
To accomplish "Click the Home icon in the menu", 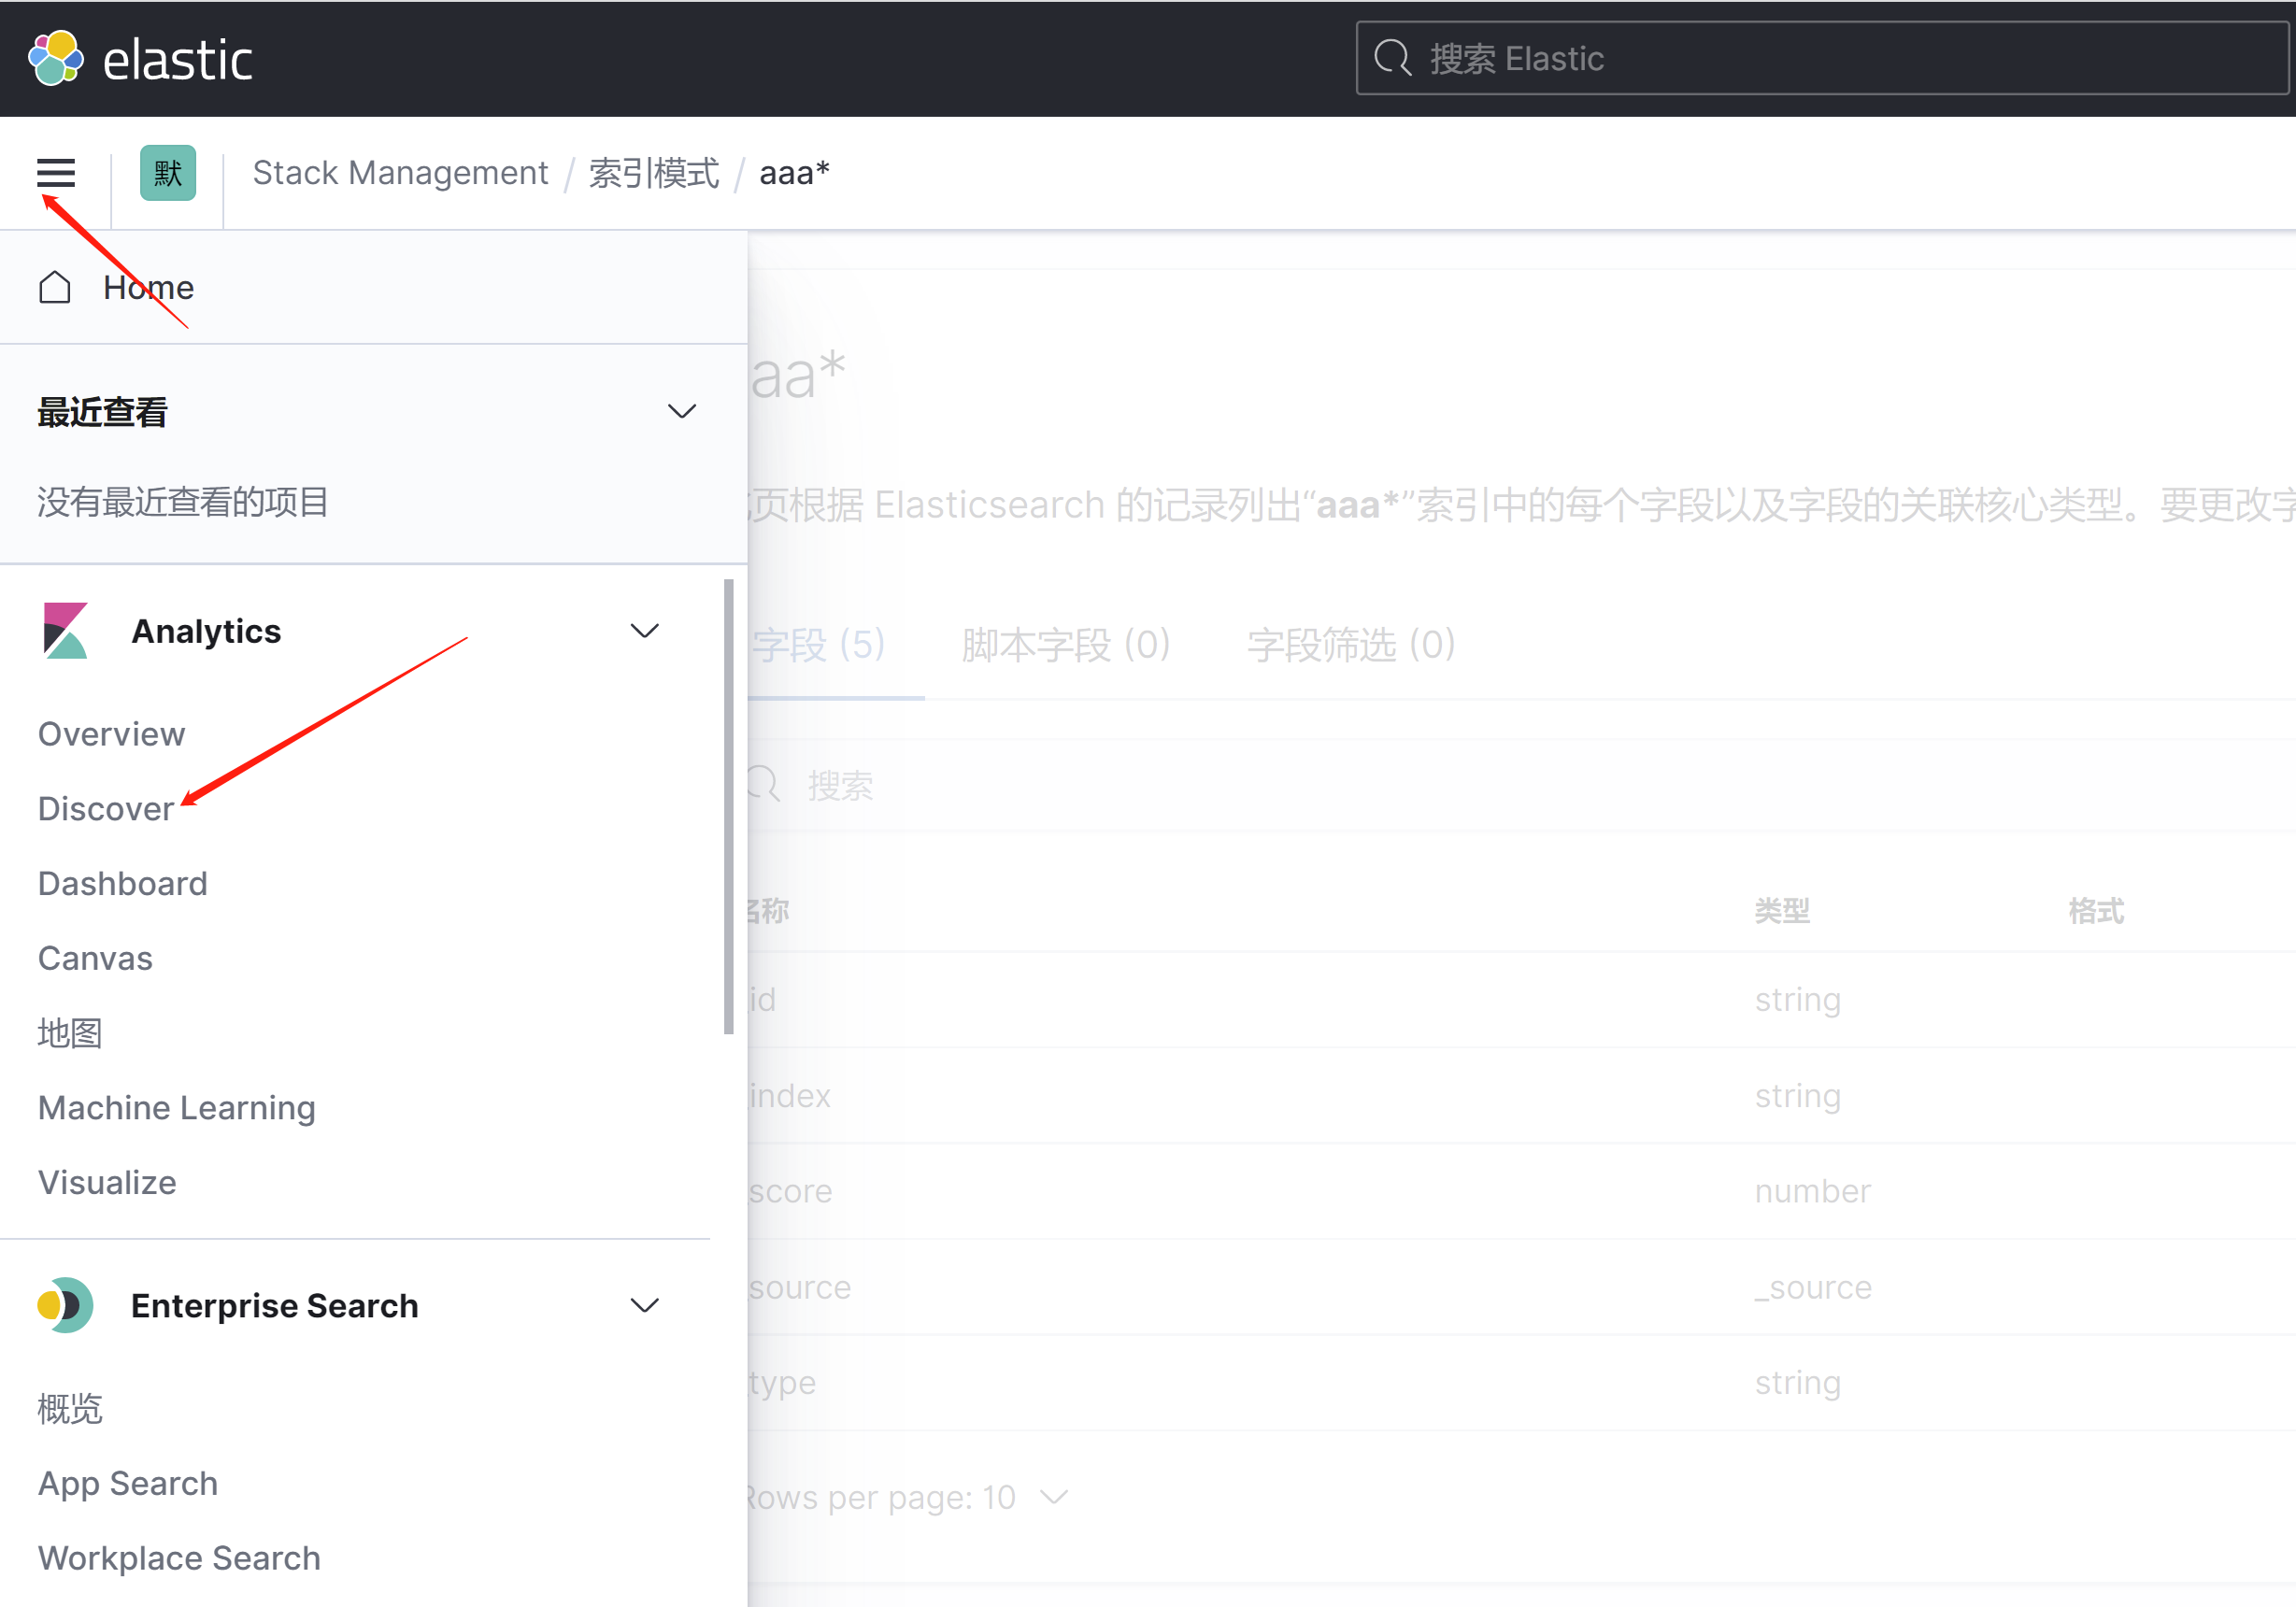I will [56, 287].
